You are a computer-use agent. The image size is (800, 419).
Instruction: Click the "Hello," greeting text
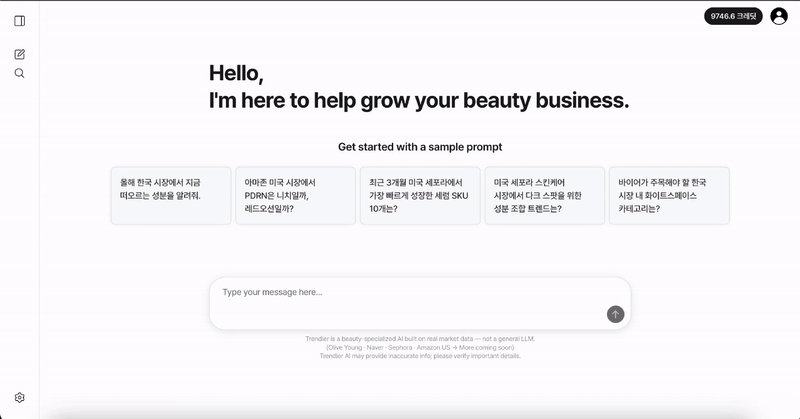click(x=236, y=73)
